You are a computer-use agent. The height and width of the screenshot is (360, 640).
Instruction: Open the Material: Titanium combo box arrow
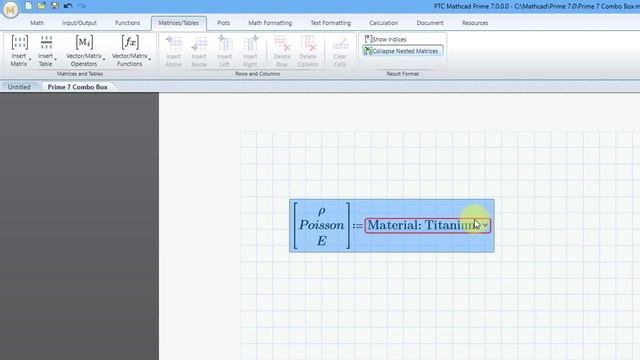pos(485,225)
